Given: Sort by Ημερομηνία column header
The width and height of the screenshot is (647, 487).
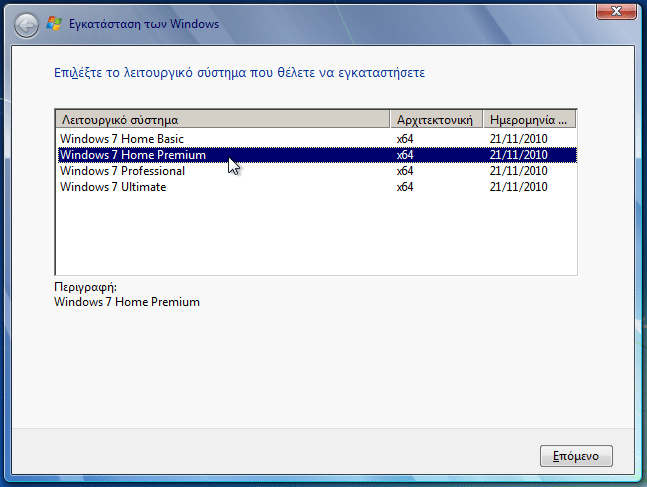Looking at the screenshot, I should click(x=529, y=120).
